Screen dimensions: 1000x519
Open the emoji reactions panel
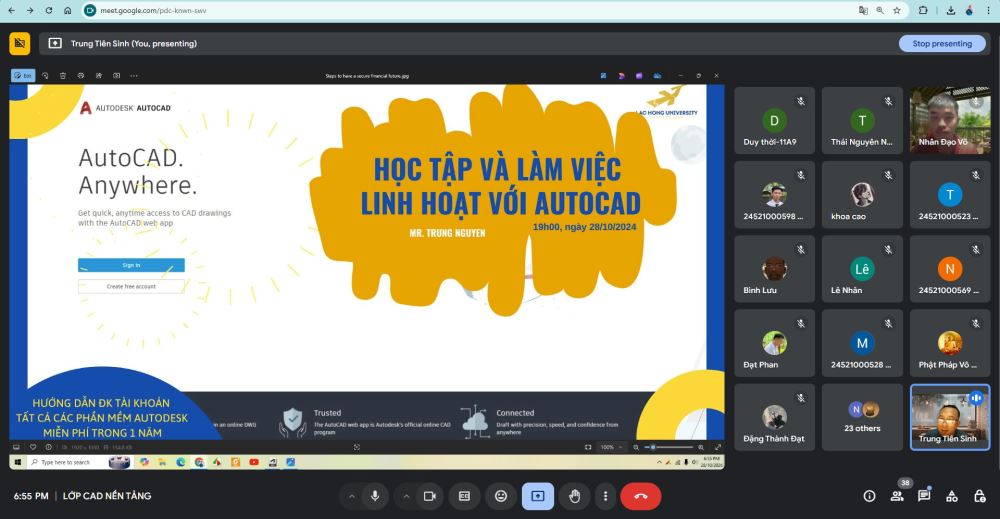501,496
